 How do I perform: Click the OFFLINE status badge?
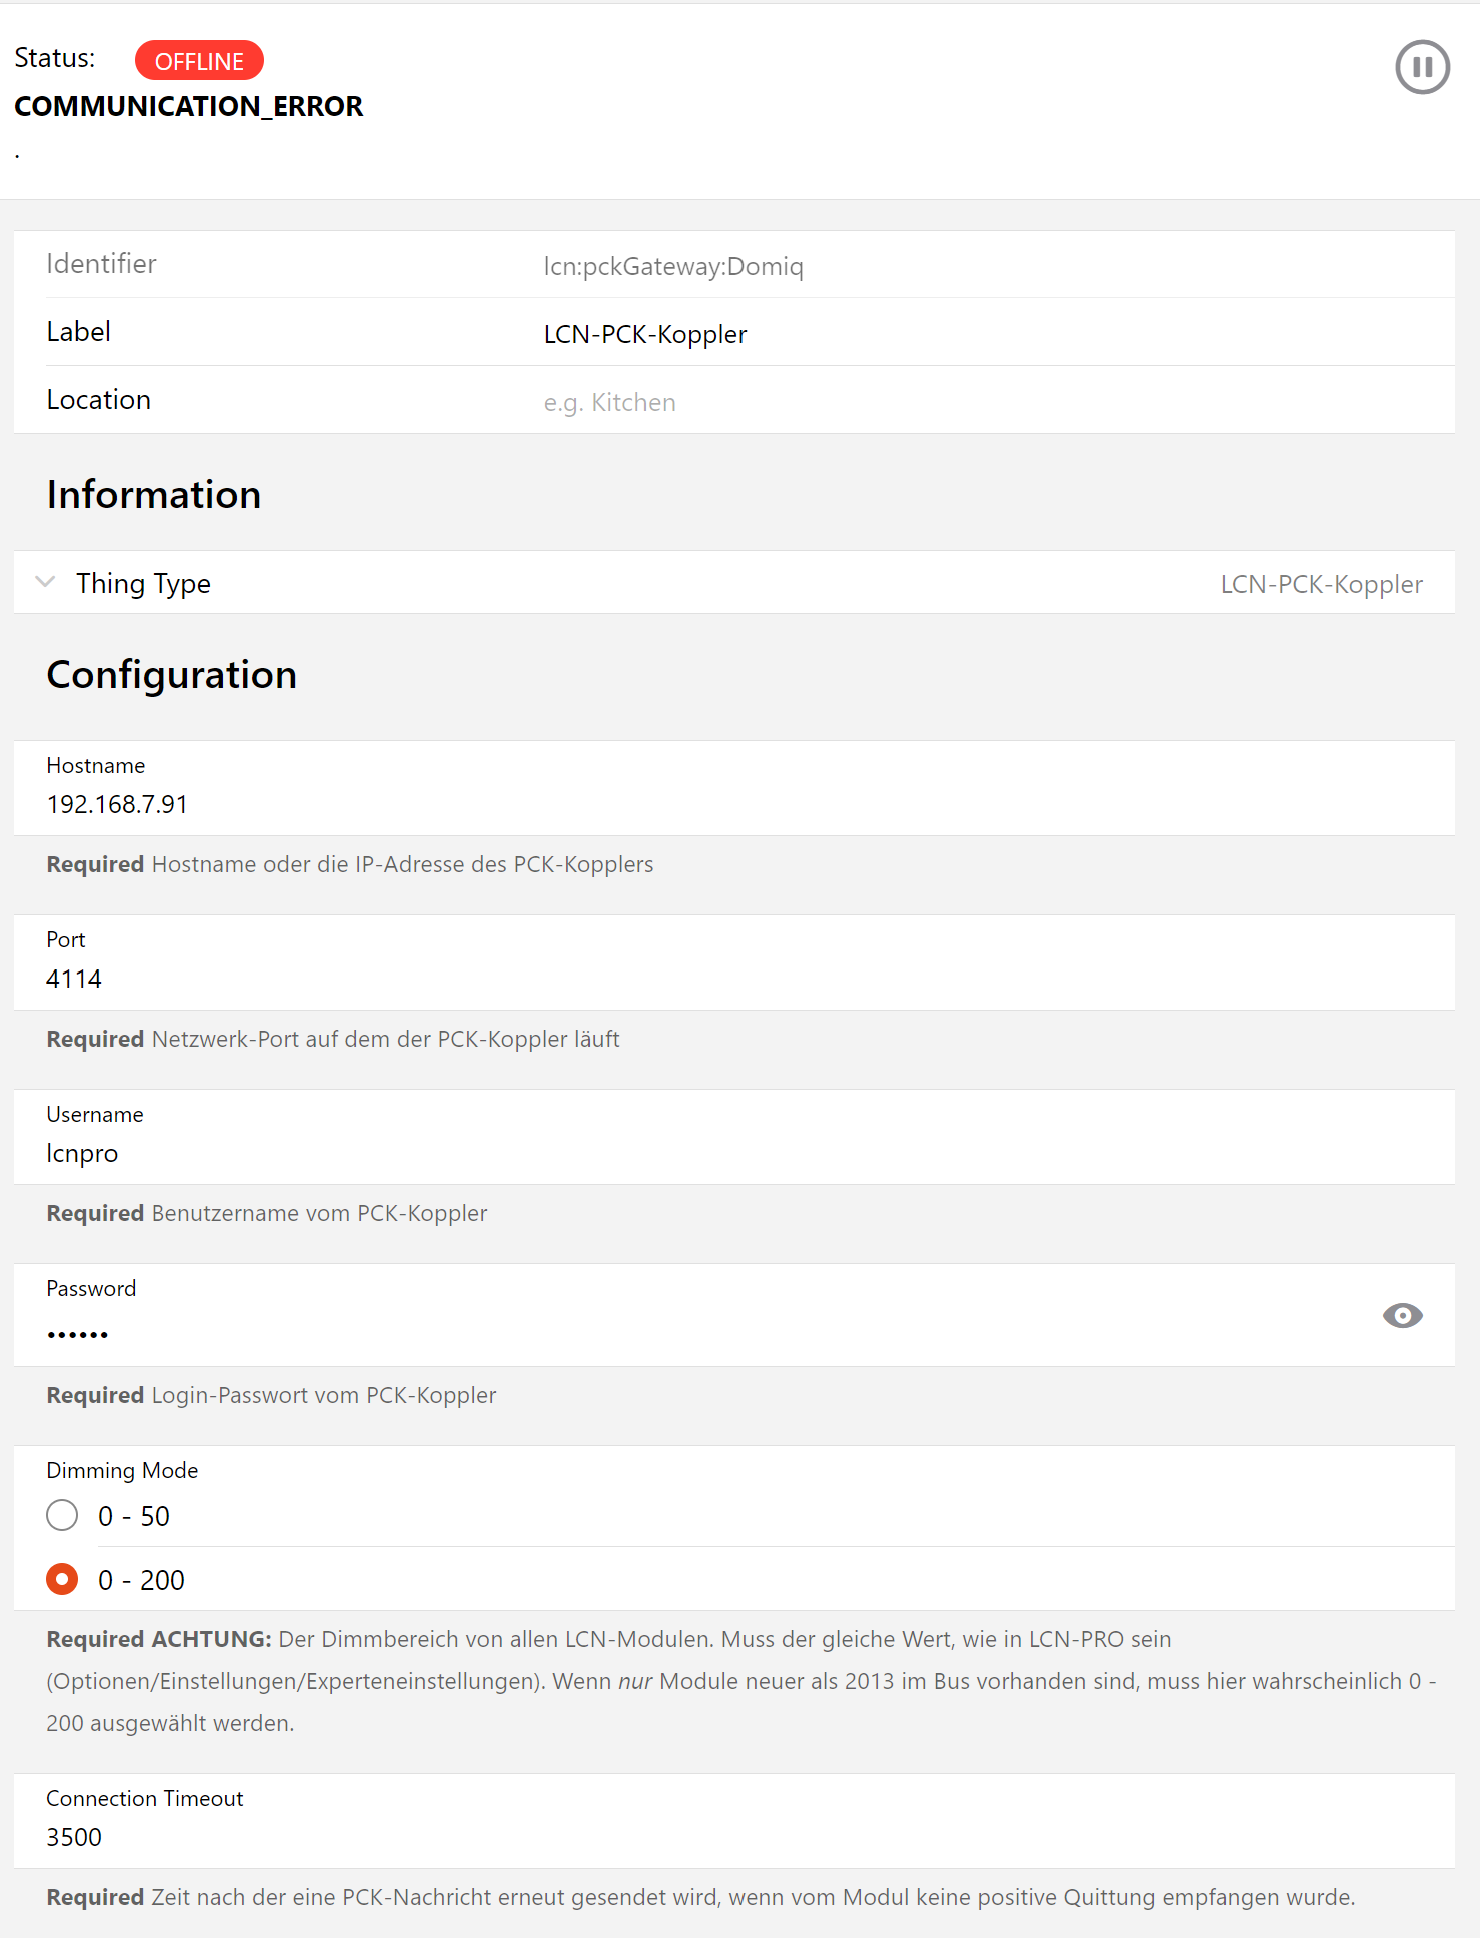199,61
